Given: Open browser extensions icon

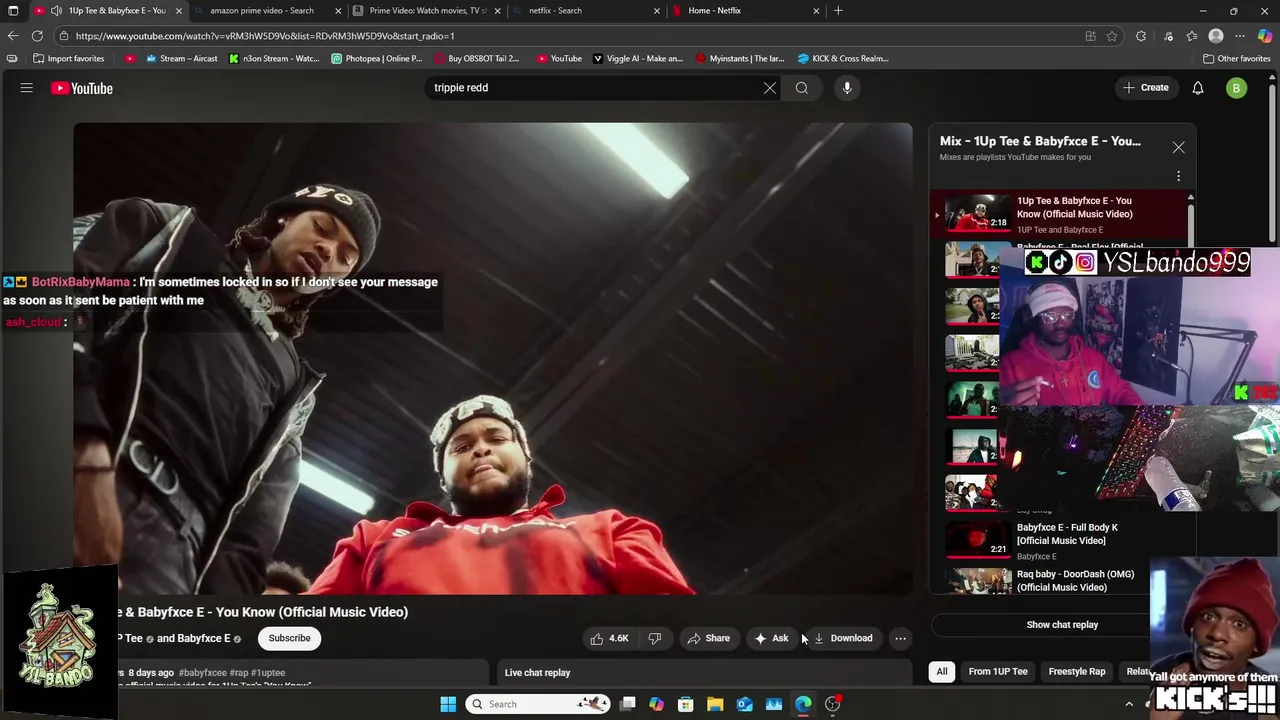Looking at the screenshot, I should (x=1141, y=36).
